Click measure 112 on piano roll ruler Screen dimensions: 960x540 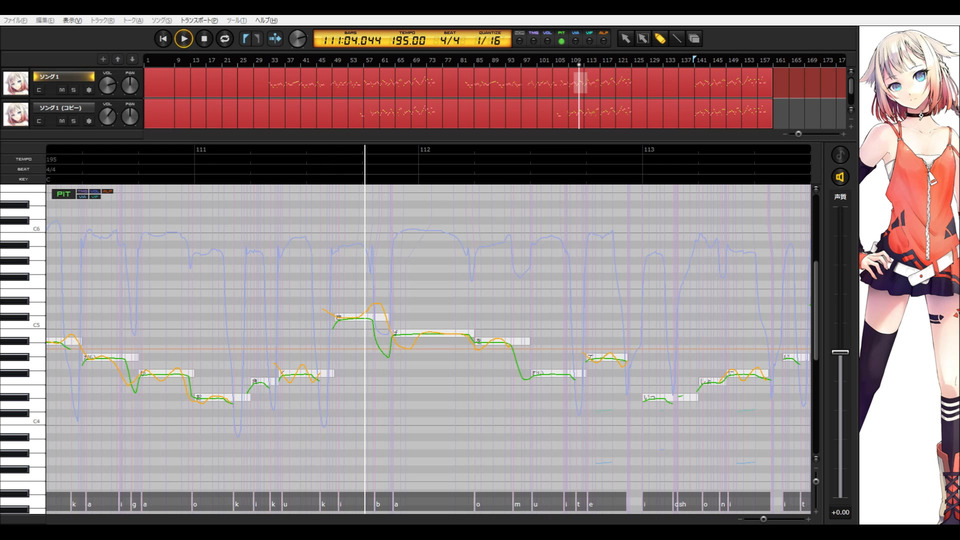(425, 149)
